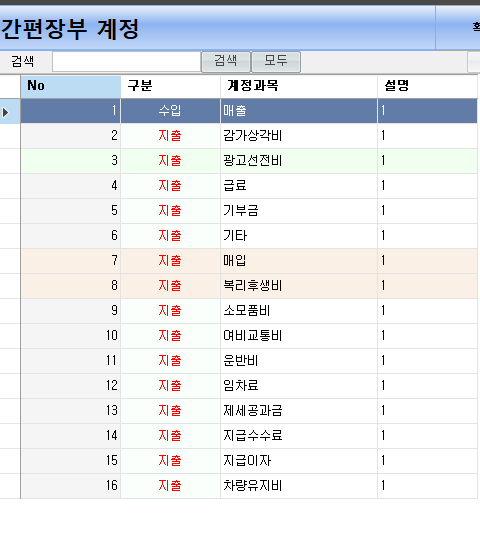Select the 감가상각비 account row
The width and height of the screenshot is (480, 546).
pos(249,136)
